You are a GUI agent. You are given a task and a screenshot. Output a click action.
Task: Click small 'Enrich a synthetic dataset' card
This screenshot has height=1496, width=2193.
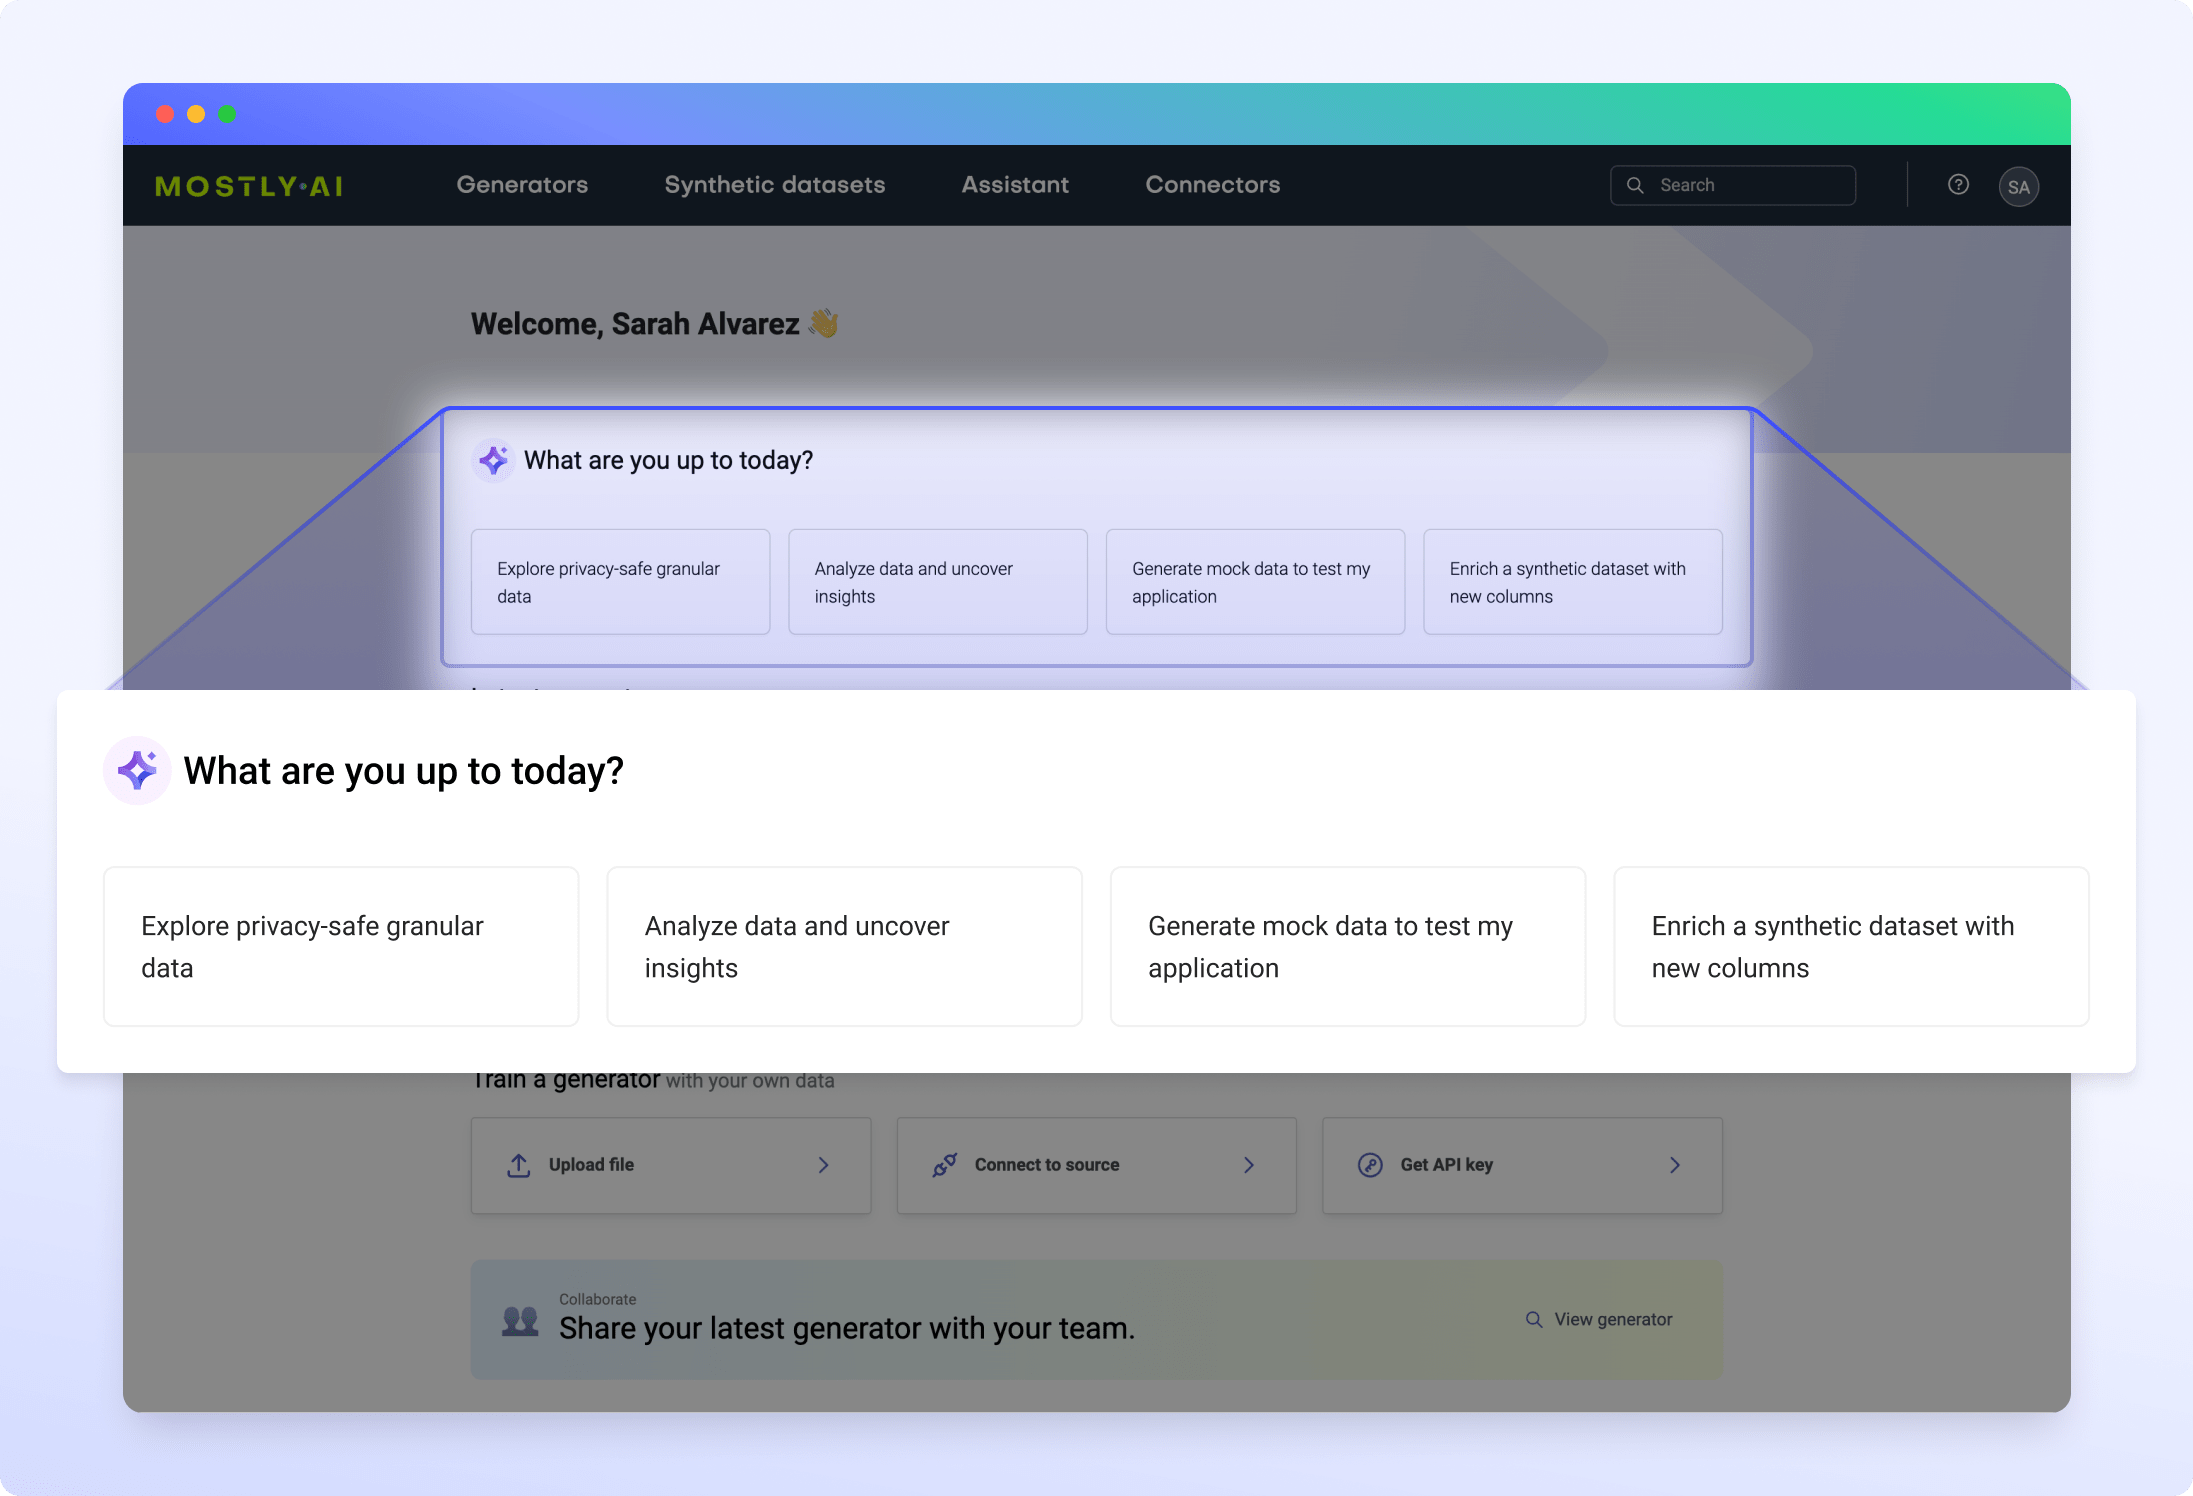1573,582
